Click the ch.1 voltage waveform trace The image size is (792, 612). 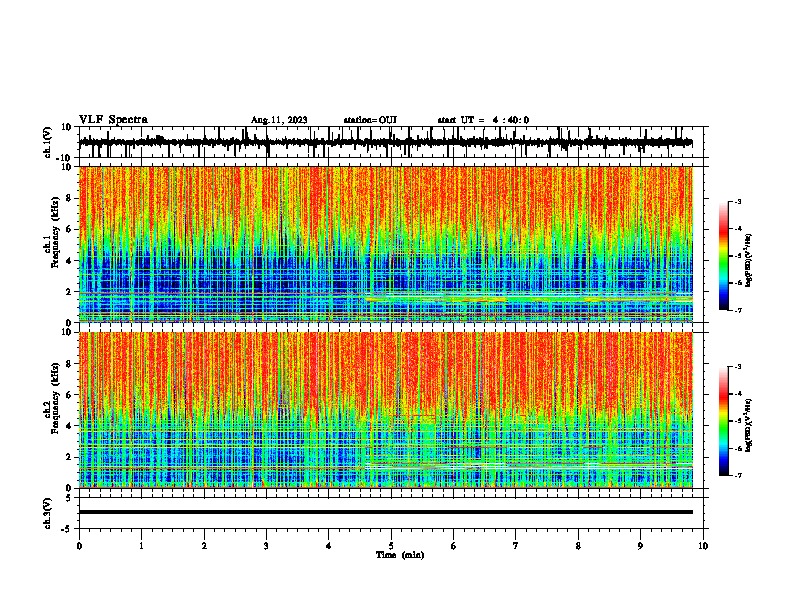pos(386,142)
